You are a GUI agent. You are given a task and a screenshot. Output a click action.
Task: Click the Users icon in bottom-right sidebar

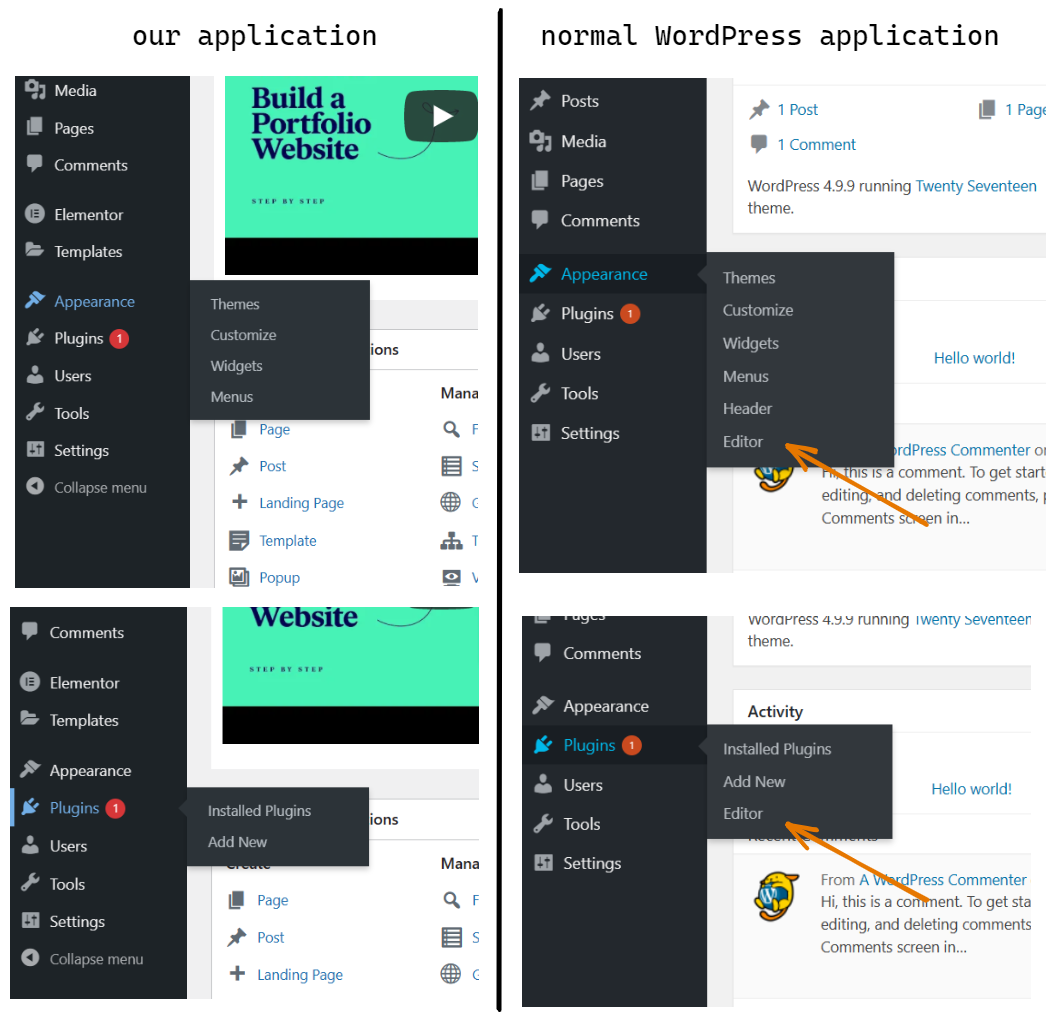543,784
